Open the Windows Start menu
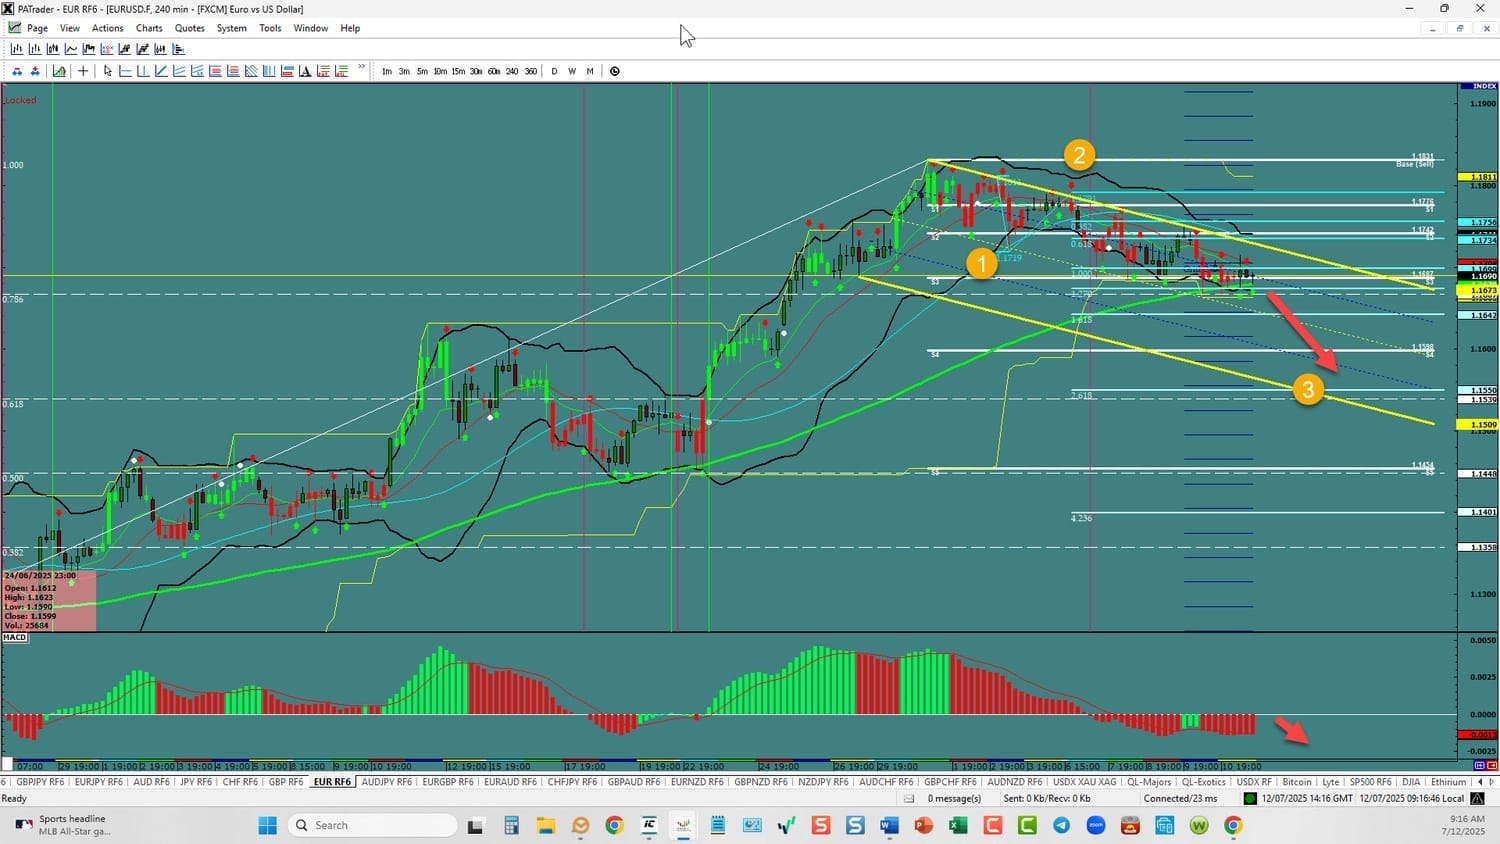1500x844 pixels. click(267, 825)
